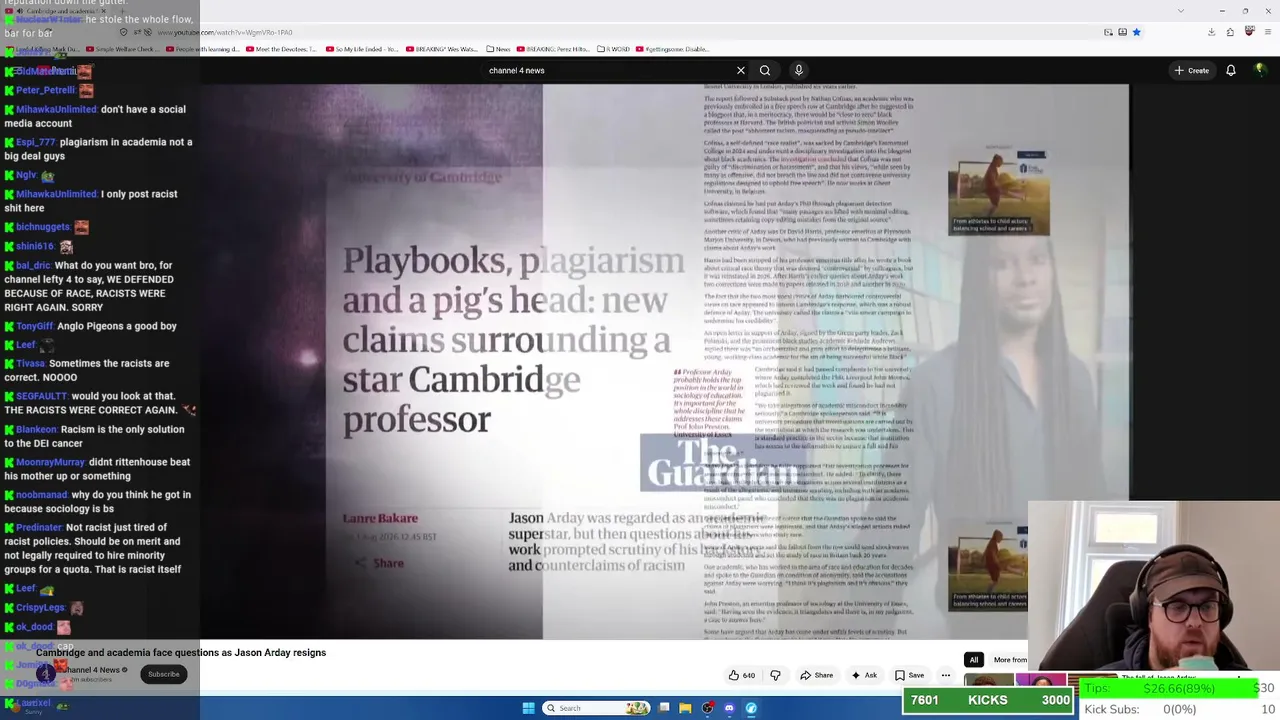
Task: Subscribe to the Channel 4 News channel
Action: point(164,674)
